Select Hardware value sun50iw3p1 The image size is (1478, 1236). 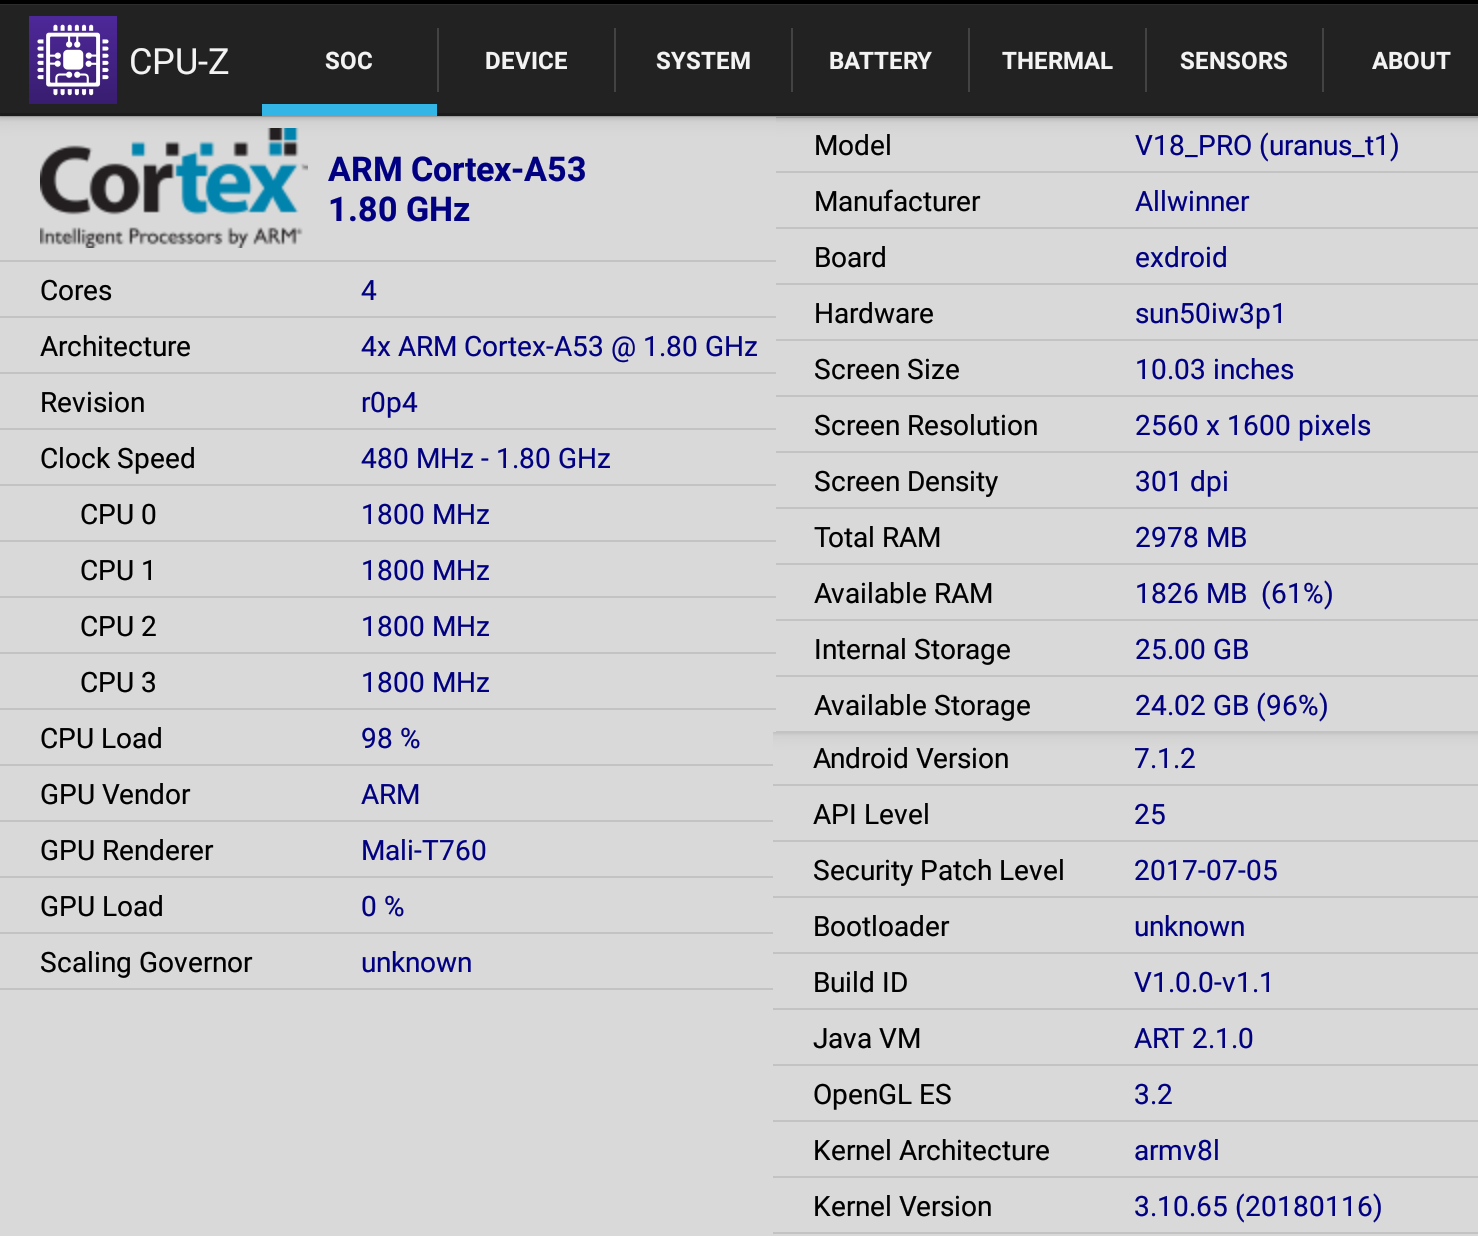[x=1210, y=314]
